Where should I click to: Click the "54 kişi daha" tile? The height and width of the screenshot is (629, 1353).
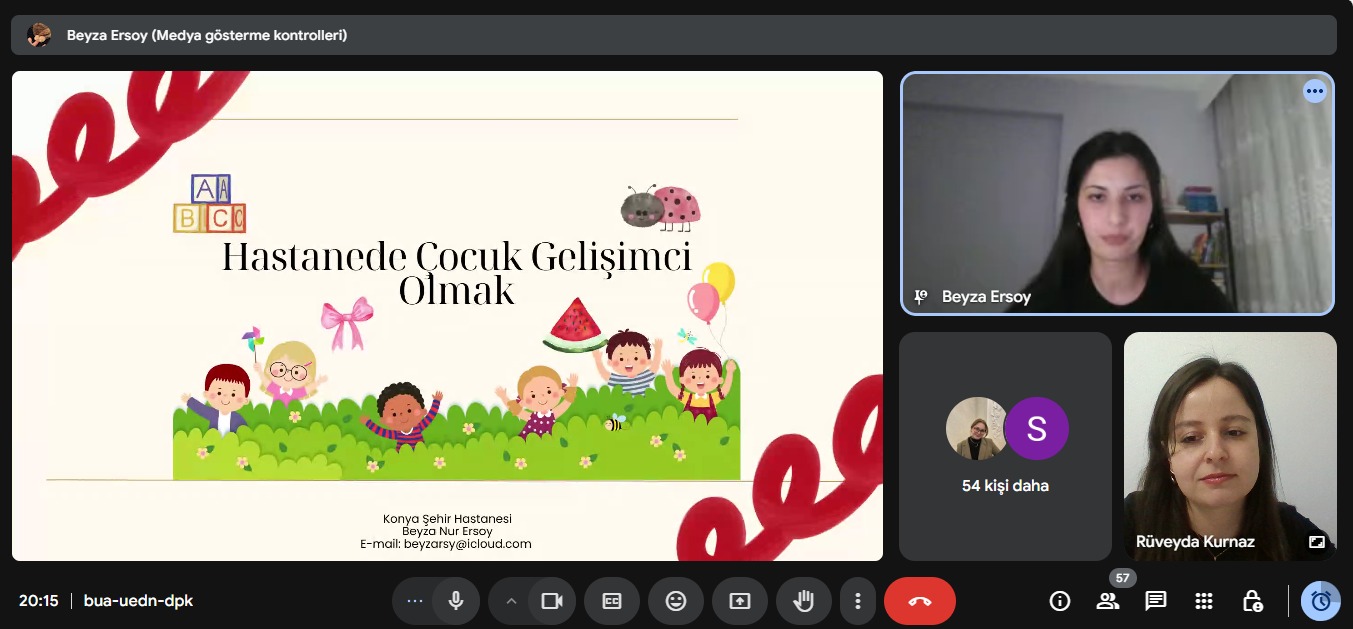1005,446
